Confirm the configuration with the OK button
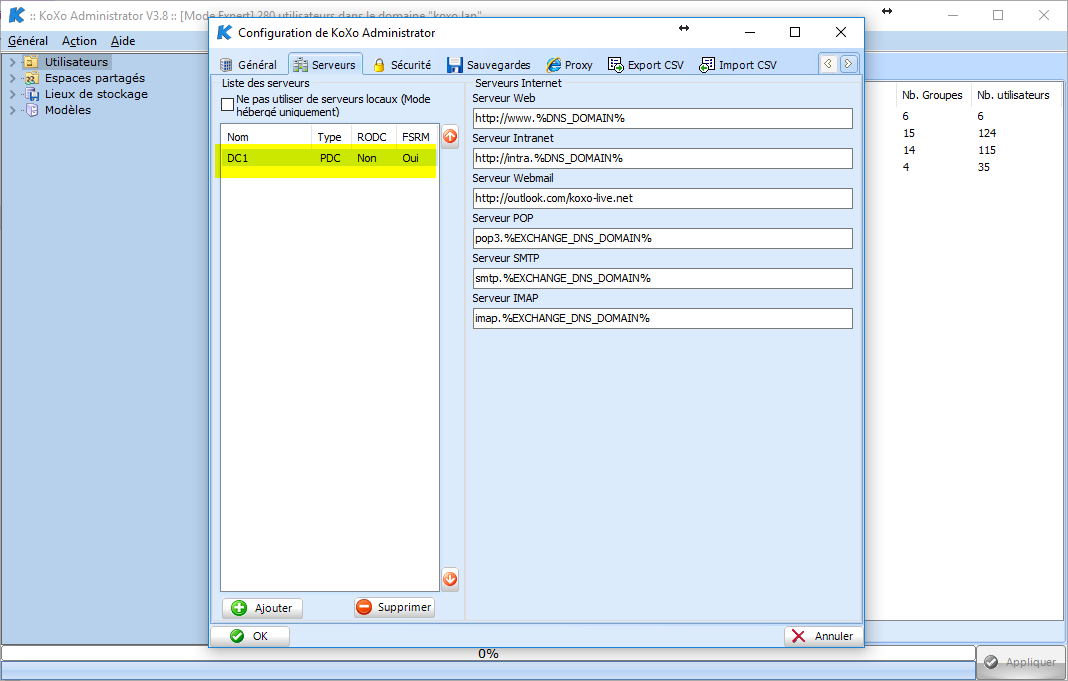 tap(250, 636)
